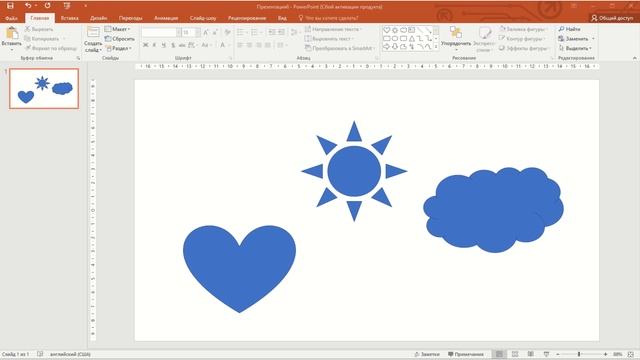Click the Normal view icon in status bar
Screen dimensions: 640x360
point(499,354)
